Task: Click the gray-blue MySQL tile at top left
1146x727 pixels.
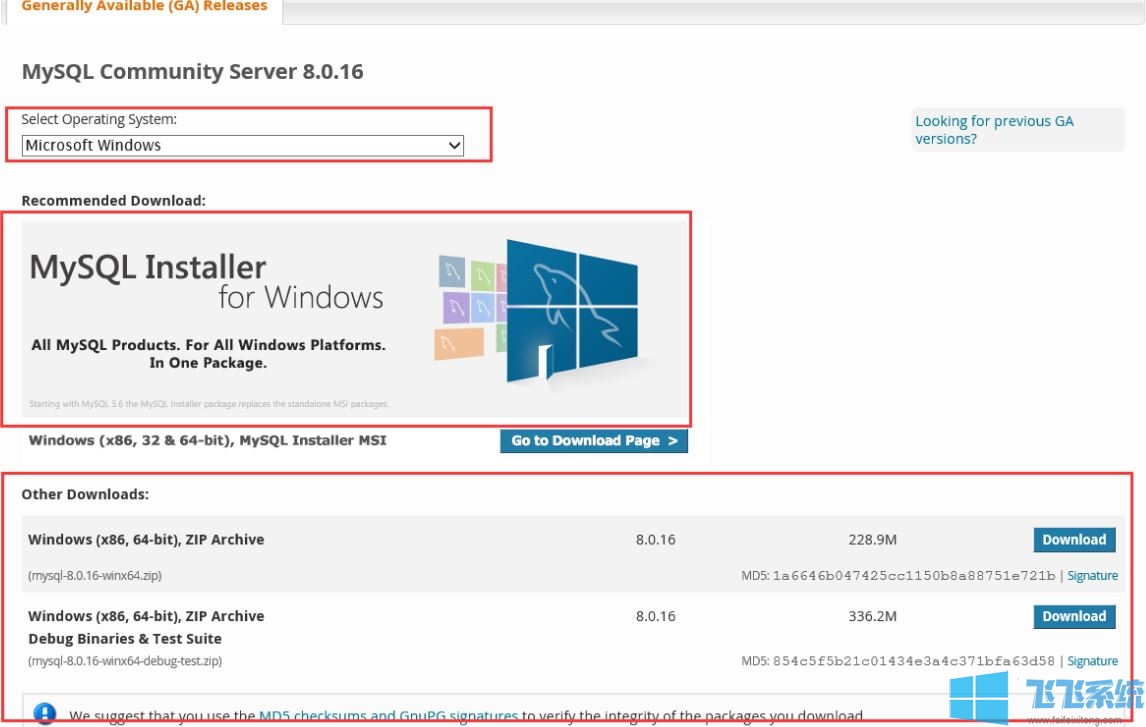Action: tap(452, 271)
